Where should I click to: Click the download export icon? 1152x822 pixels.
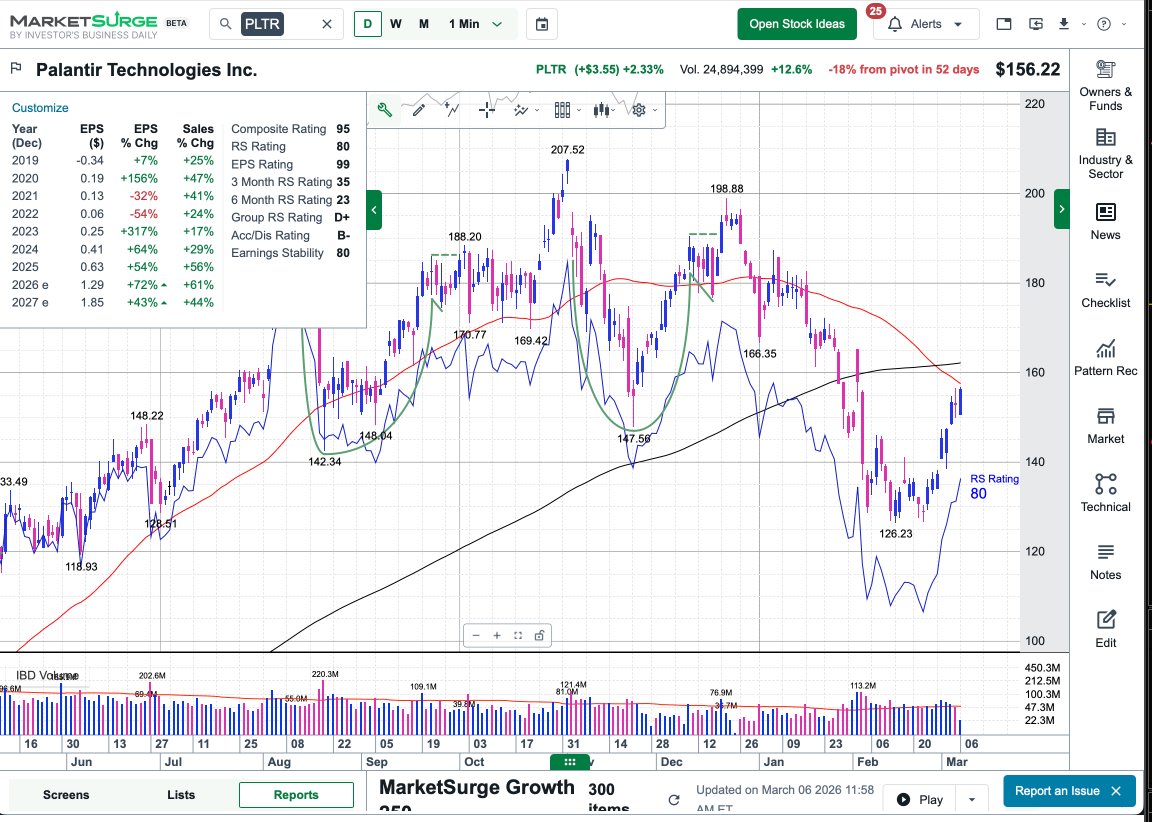pyautogui.click(x=1063, y=22)
